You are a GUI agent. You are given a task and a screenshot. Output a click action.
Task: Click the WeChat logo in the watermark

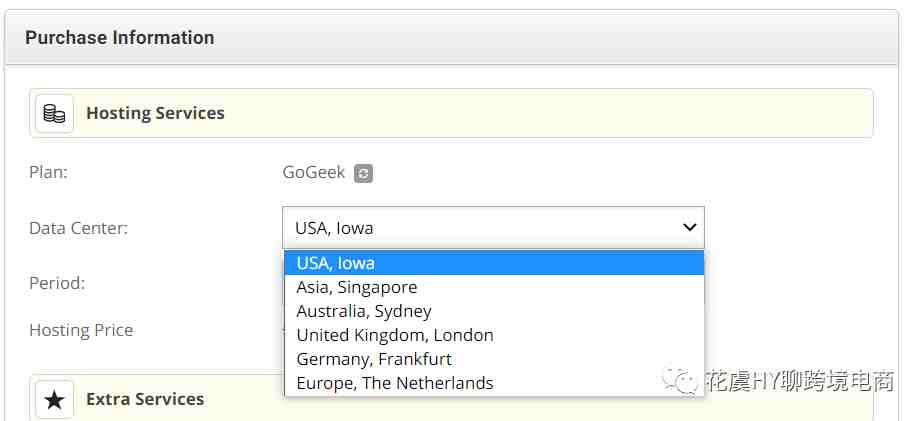(x=681, y=380)
